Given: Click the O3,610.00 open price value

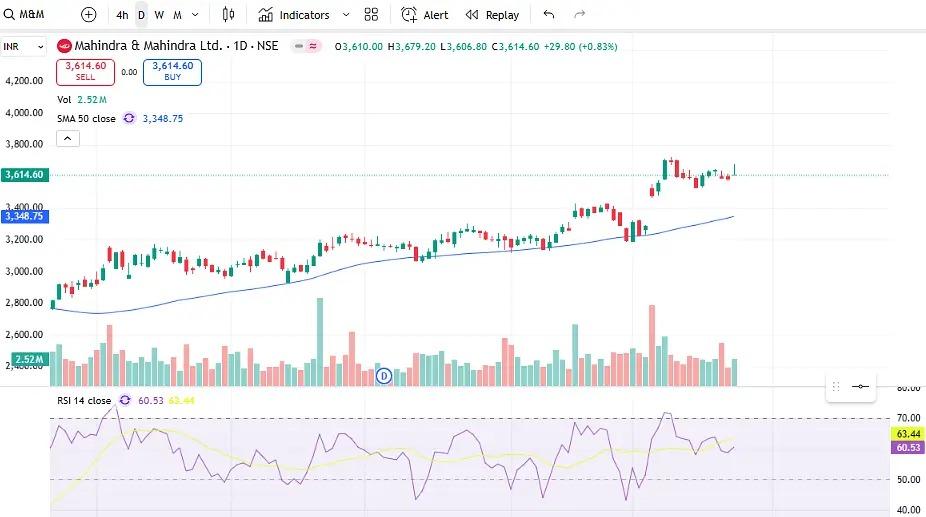Looking at the screenshot, I should tap(358, 46).
